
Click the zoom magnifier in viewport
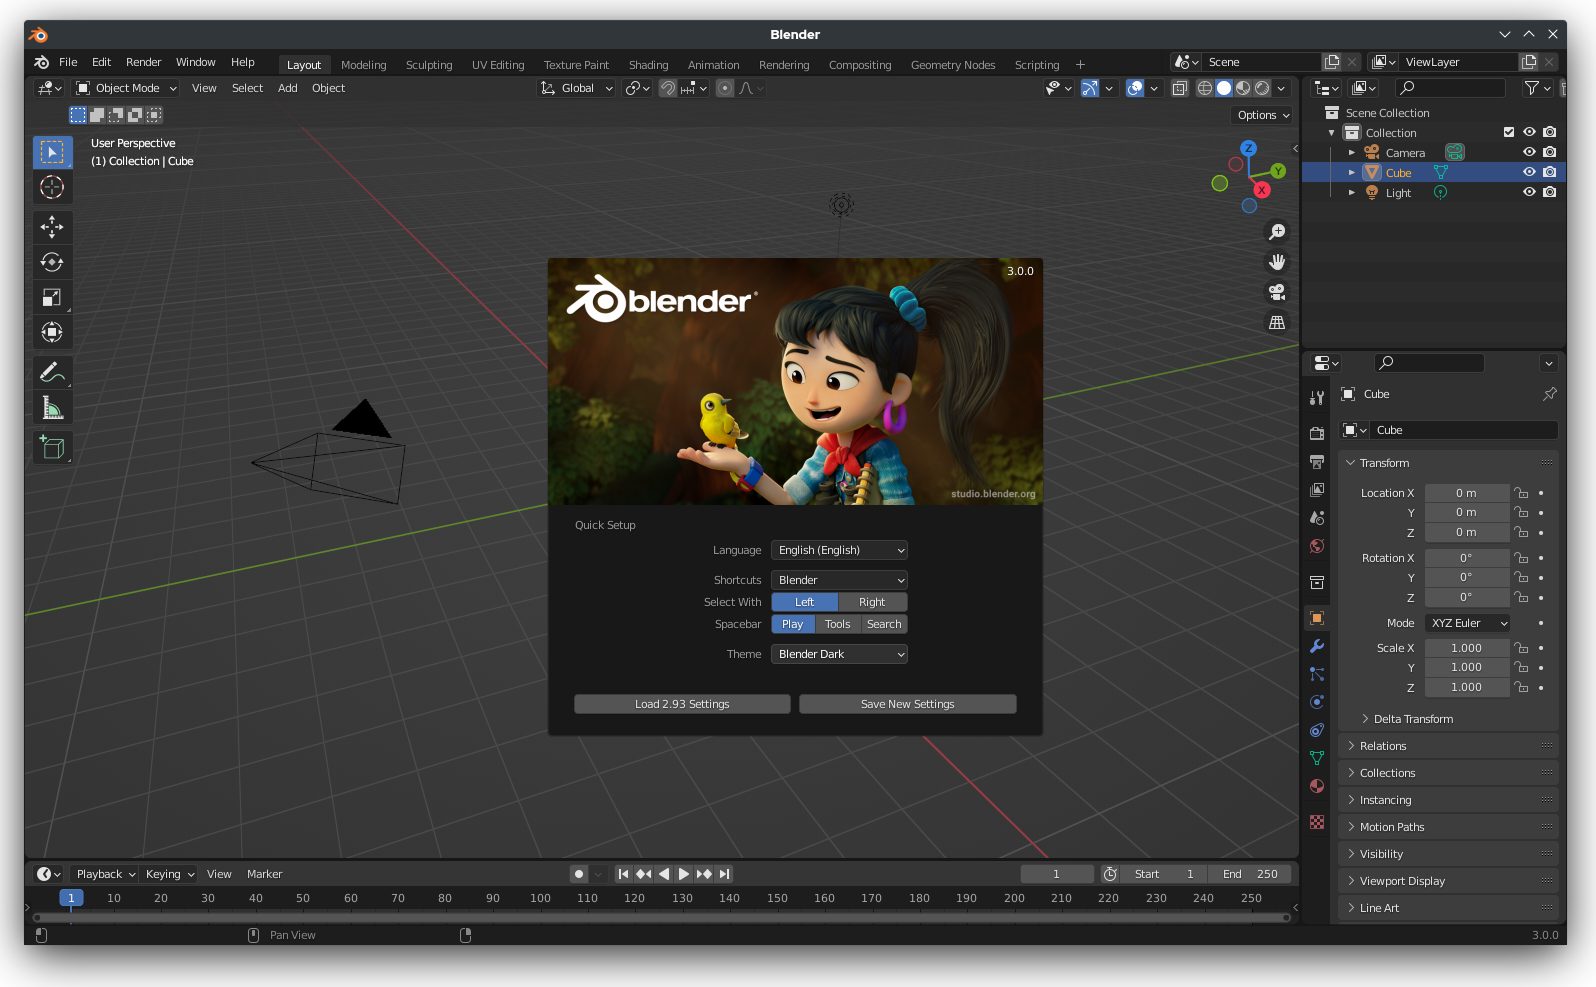[x=1277, y=232]
